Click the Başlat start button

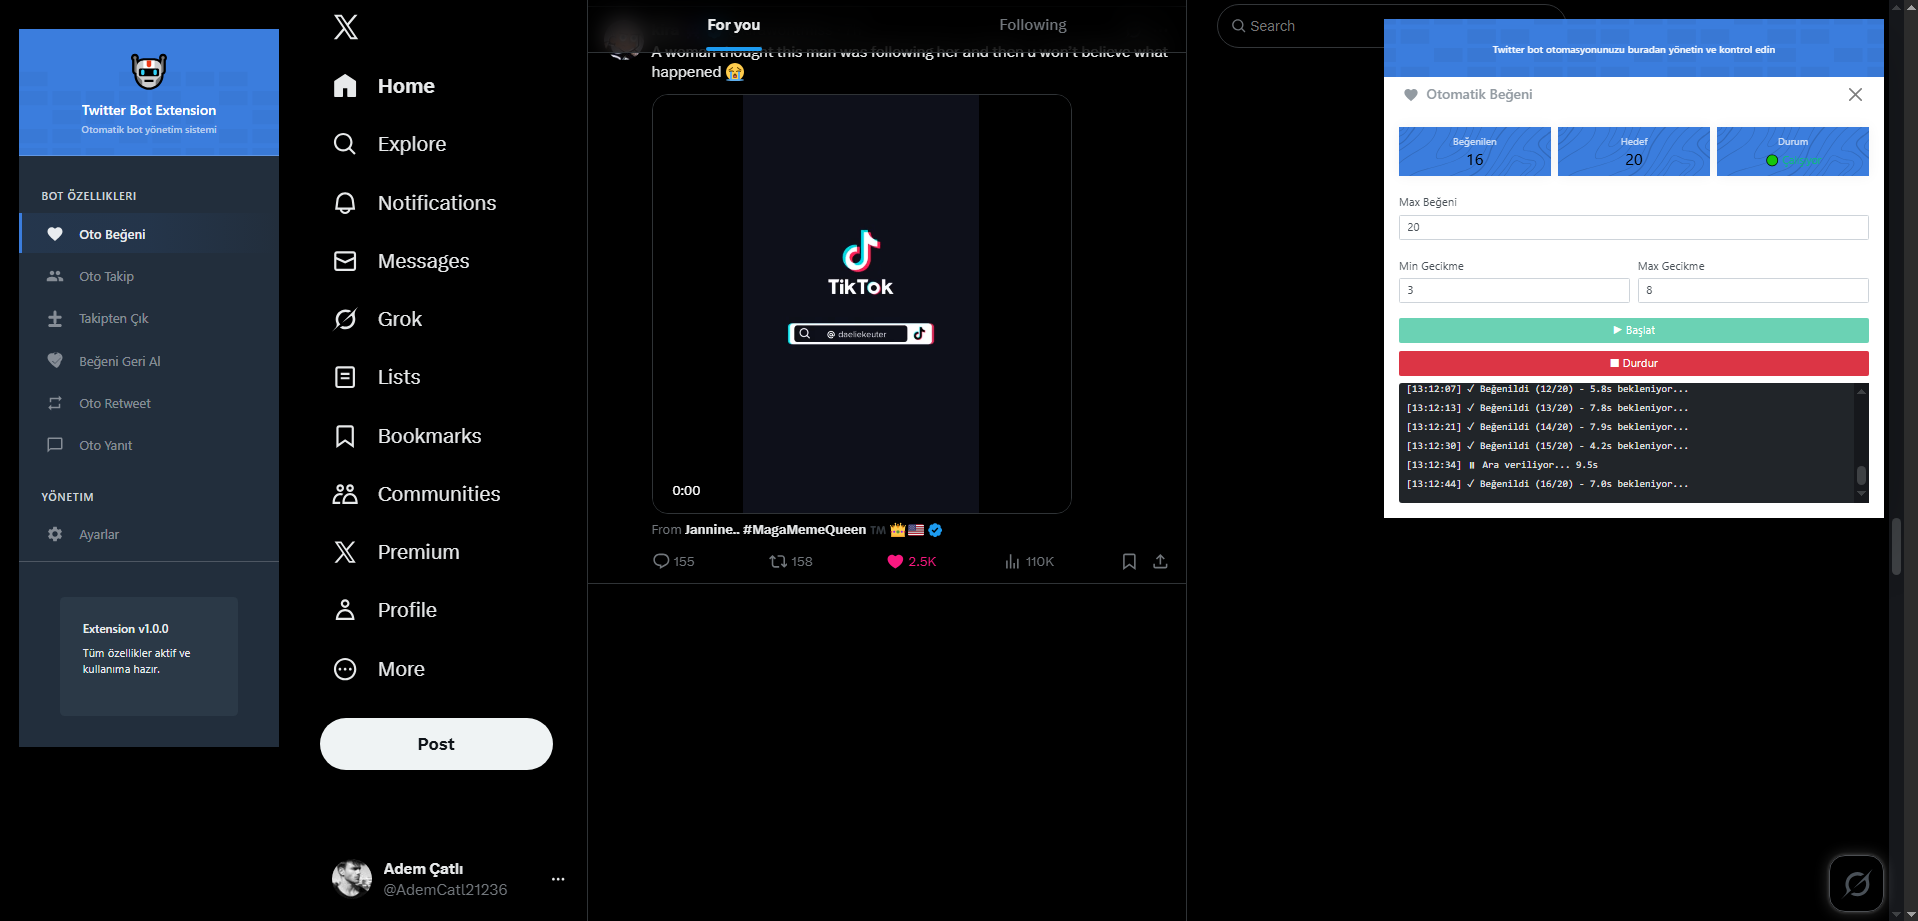tap(1633, 330)
